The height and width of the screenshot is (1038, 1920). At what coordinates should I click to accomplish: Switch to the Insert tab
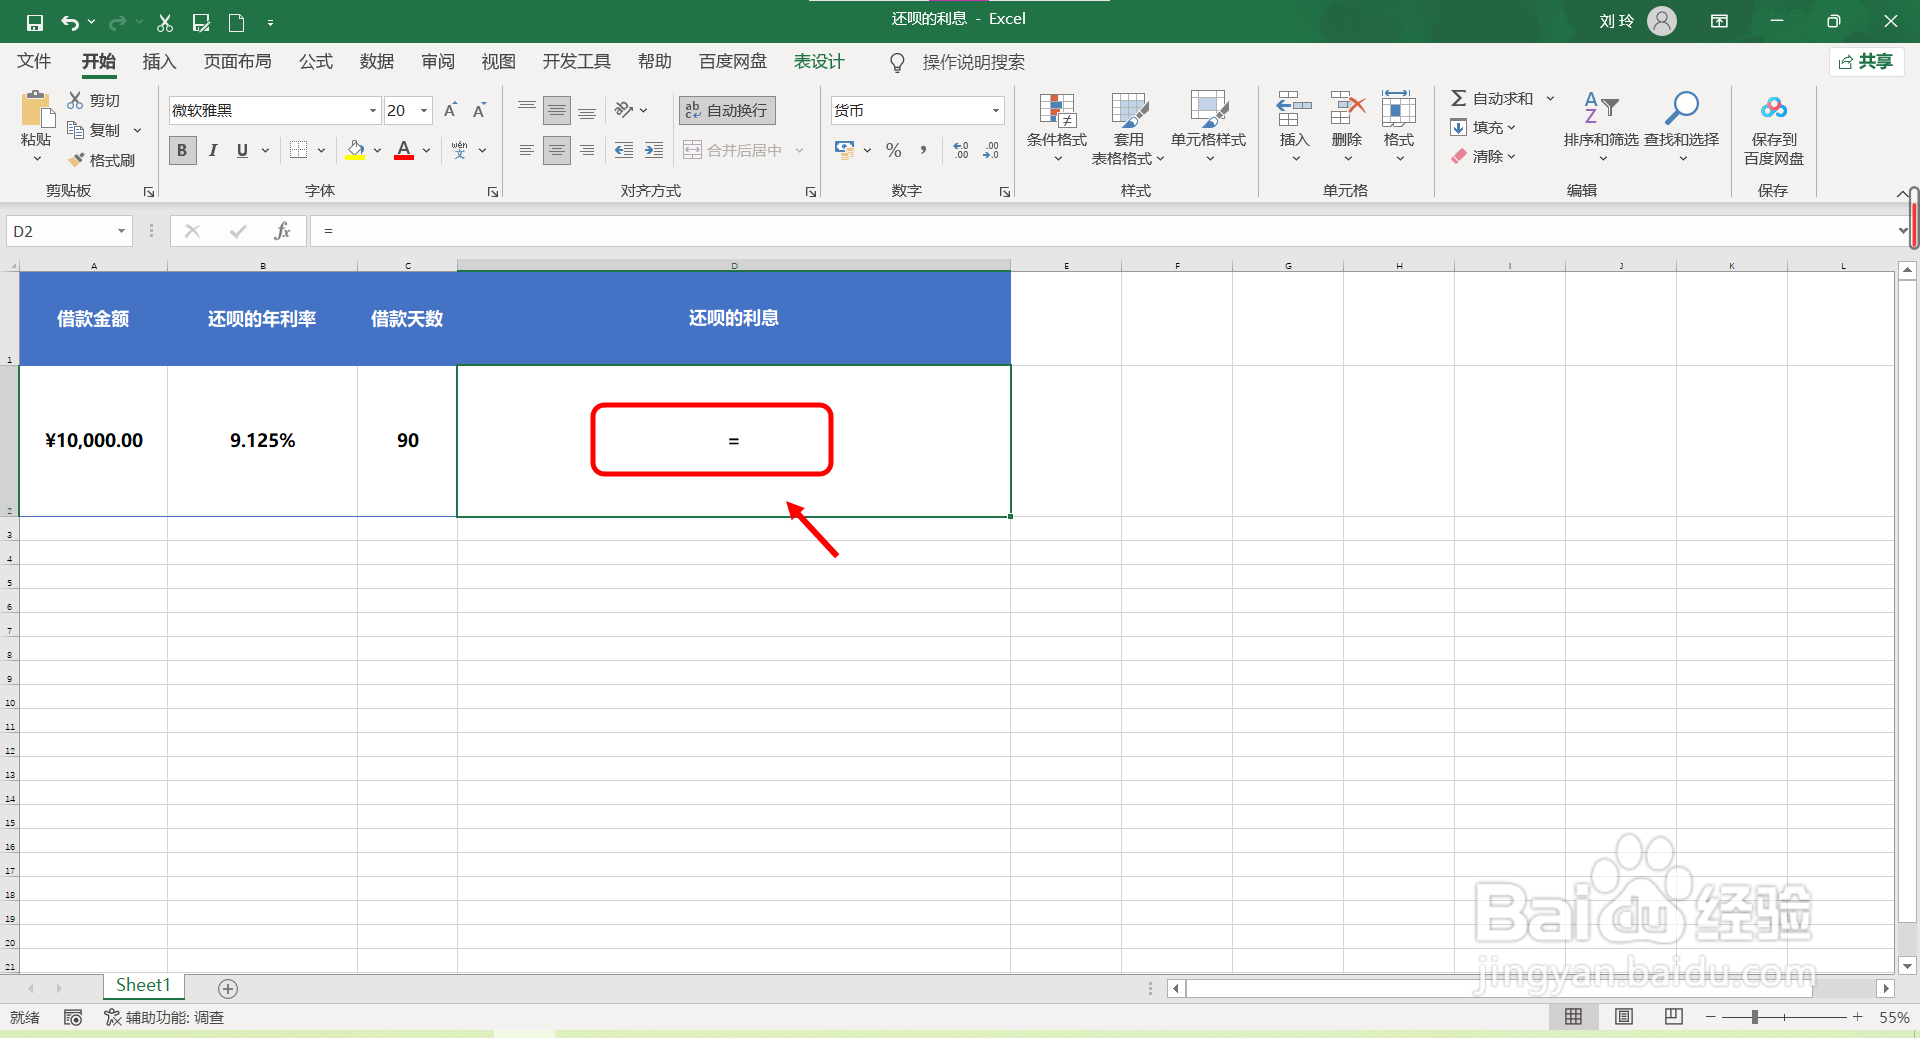[159, 62]
